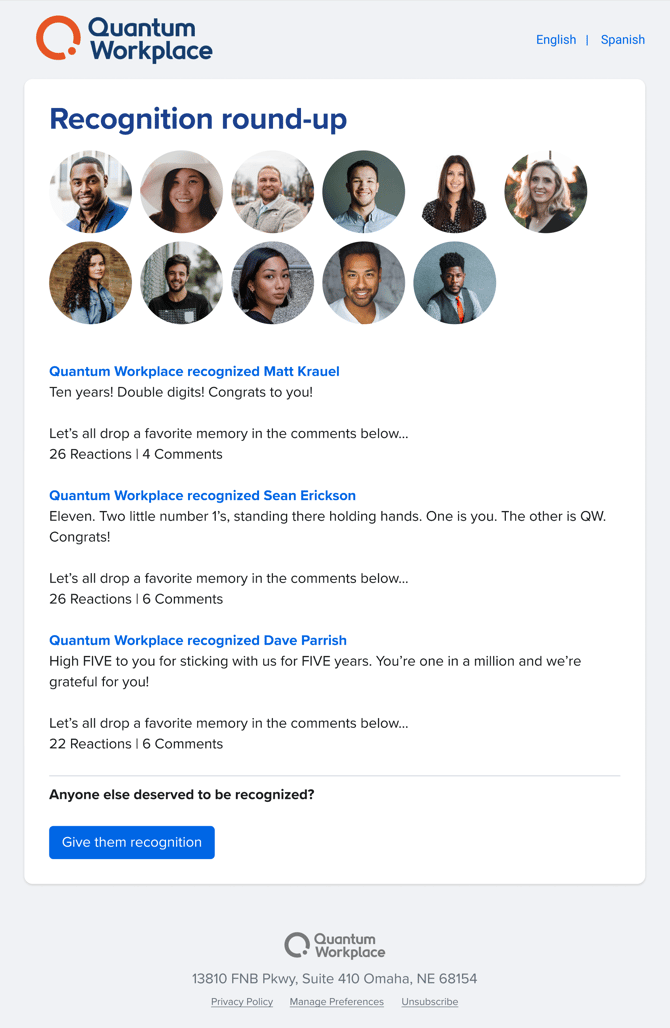Select the avatar of bearded man outdoors

click(x=273, y=191)
